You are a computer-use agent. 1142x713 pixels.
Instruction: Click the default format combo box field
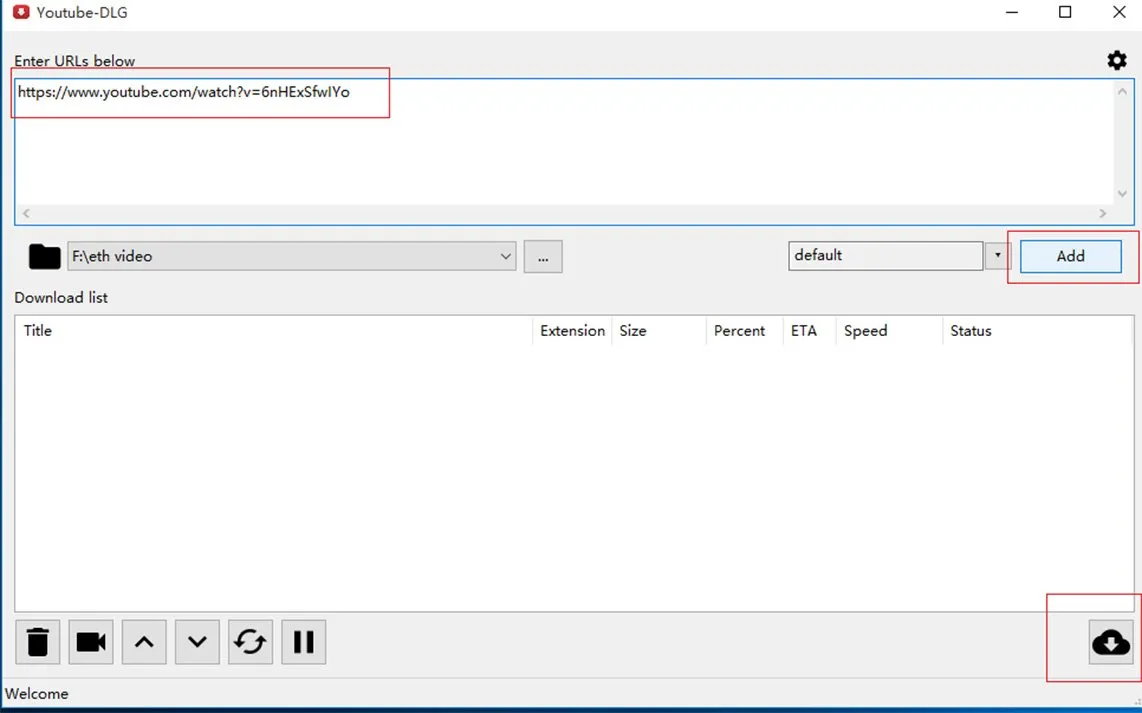[886, 256]
